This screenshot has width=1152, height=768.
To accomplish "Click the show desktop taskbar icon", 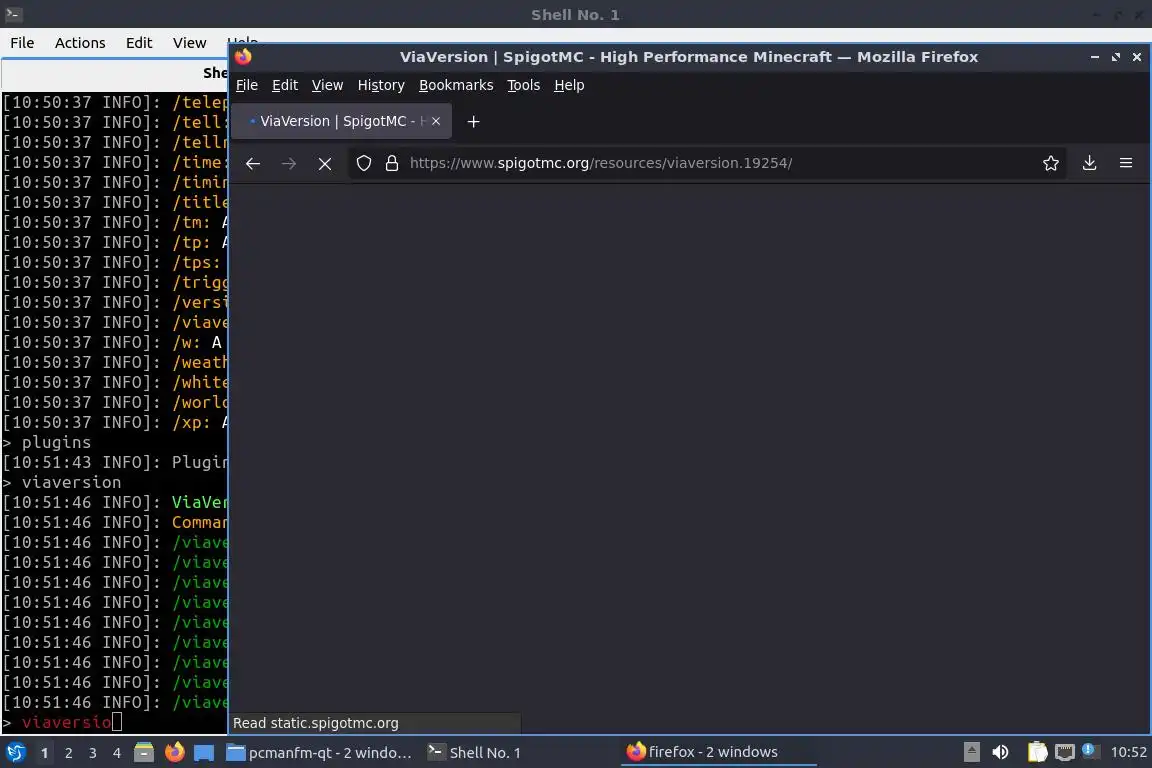I will pyautogui.click(x=204, y=753).
